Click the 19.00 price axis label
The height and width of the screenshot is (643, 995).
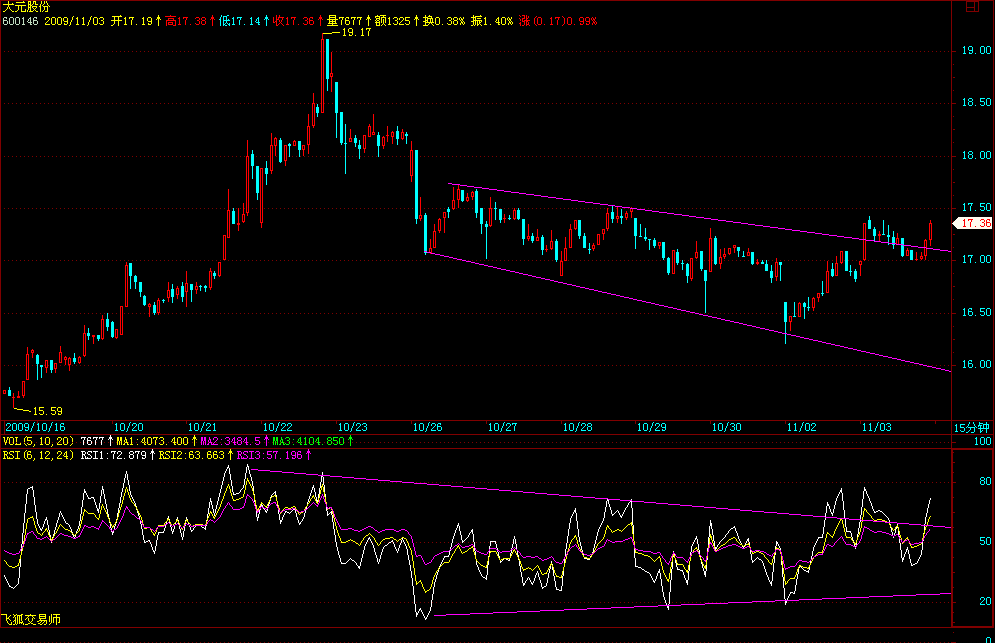(976, 51)
